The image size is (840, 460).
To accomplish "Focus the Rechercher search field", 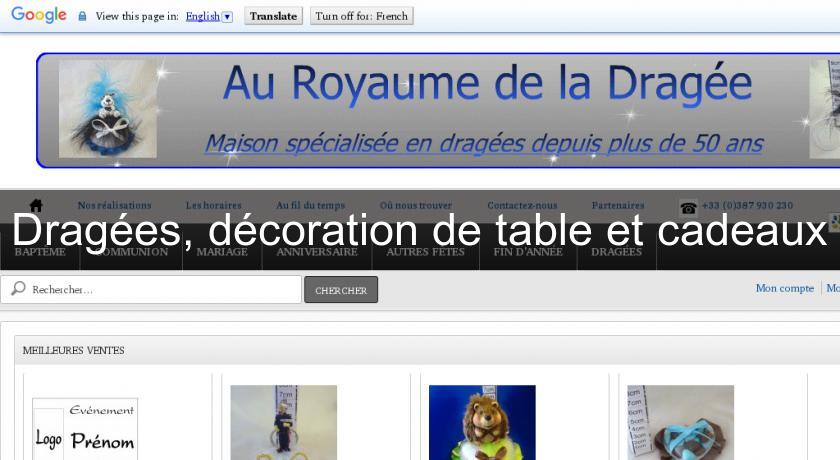I will [x=151, y=289].
